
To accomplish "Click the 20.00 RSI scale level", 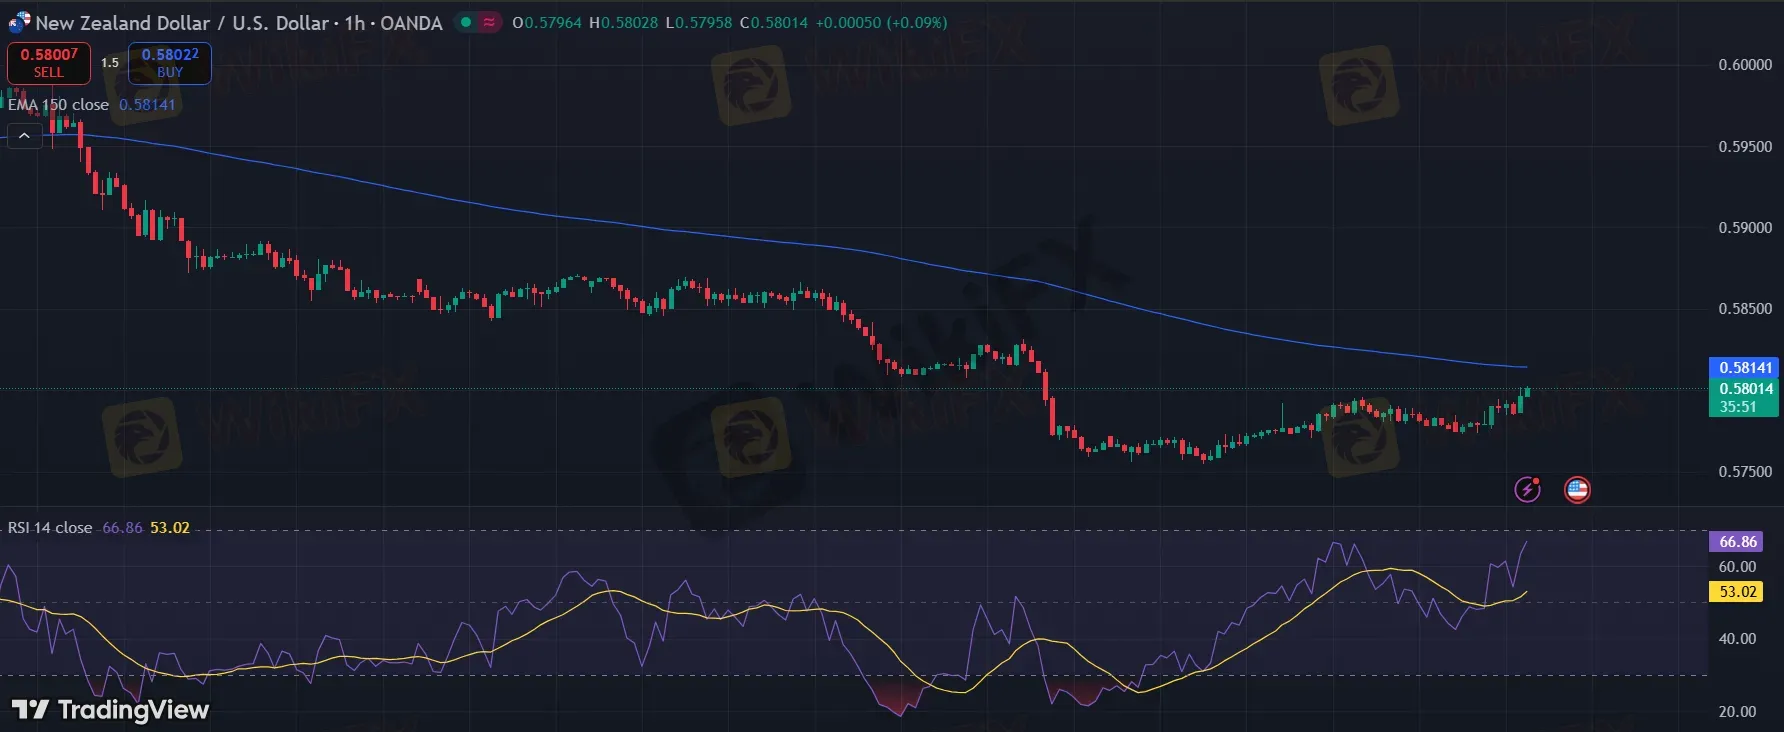I will (x=1737, y=712).
